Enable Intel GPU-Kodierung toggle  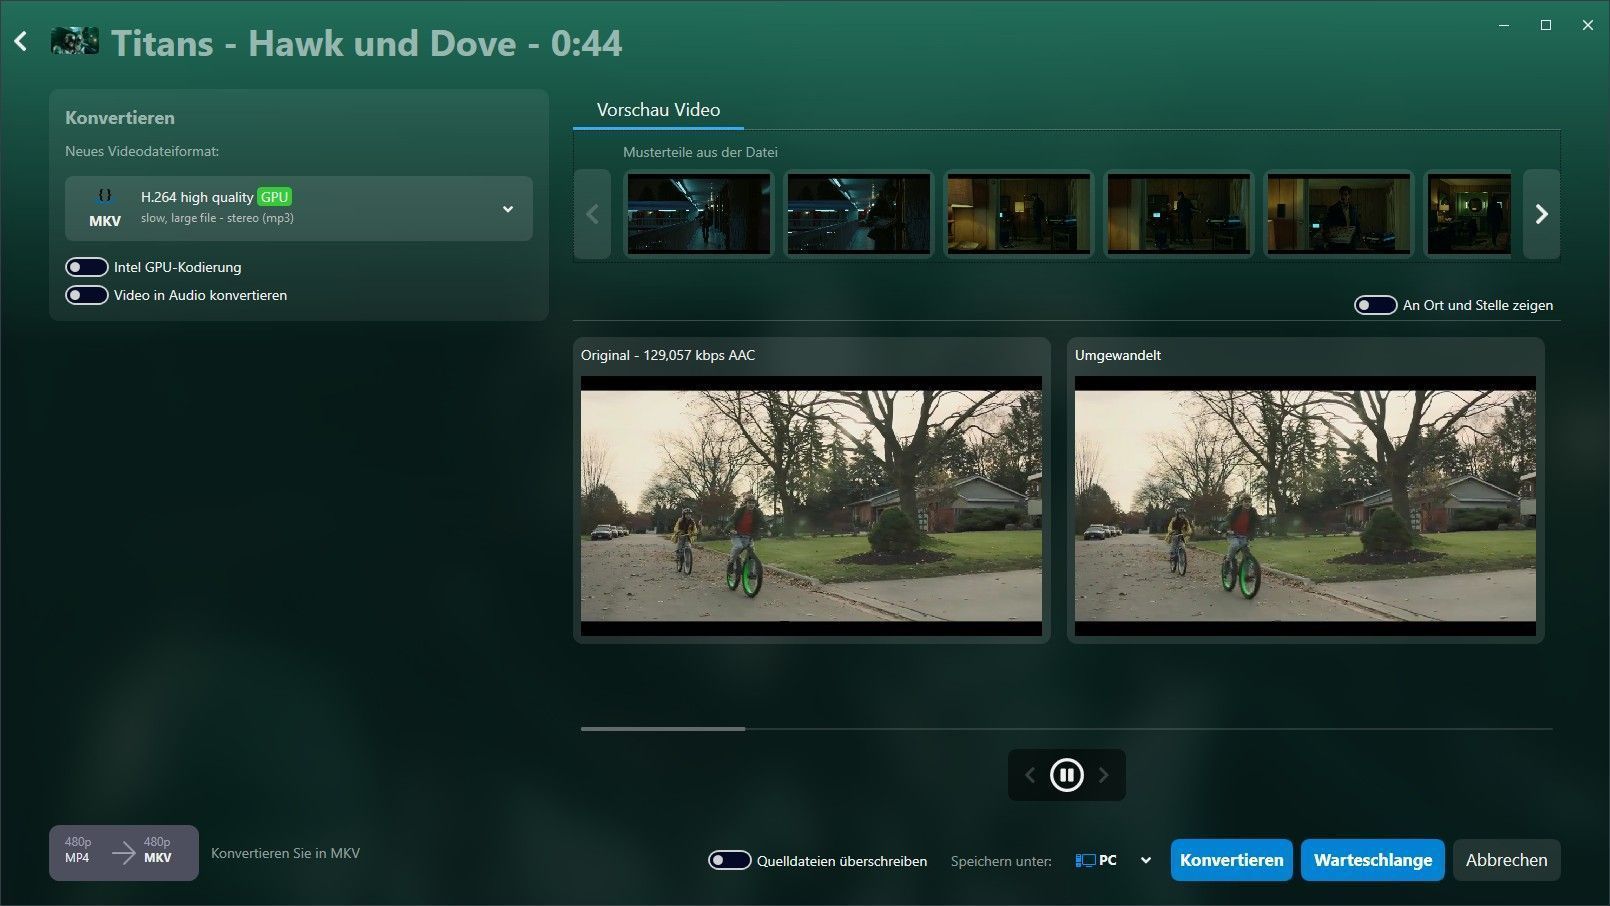point(87,267)
